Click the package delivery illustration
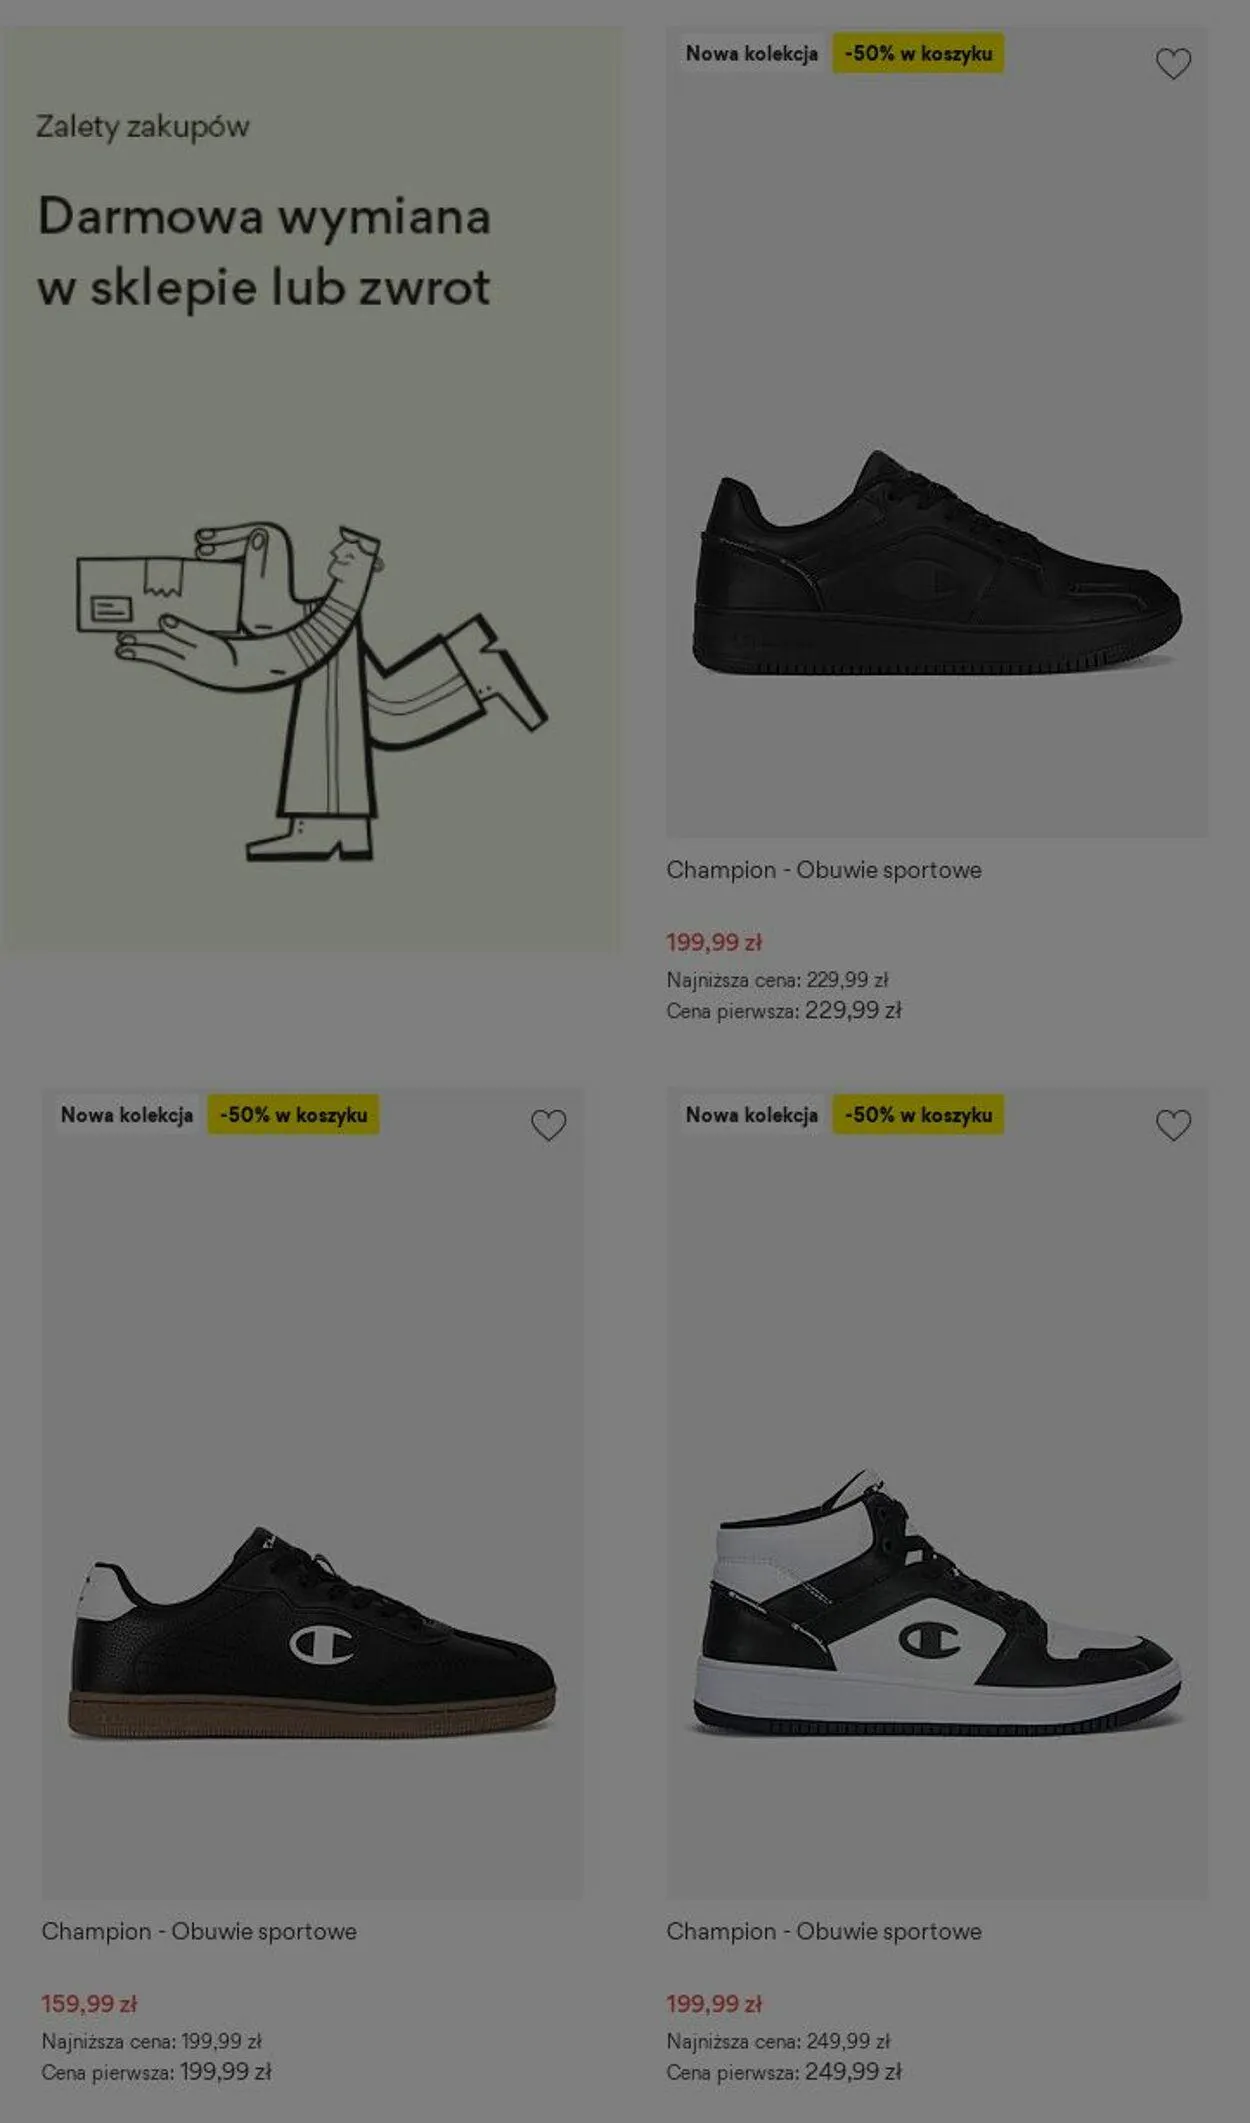 tap(311, 690)
